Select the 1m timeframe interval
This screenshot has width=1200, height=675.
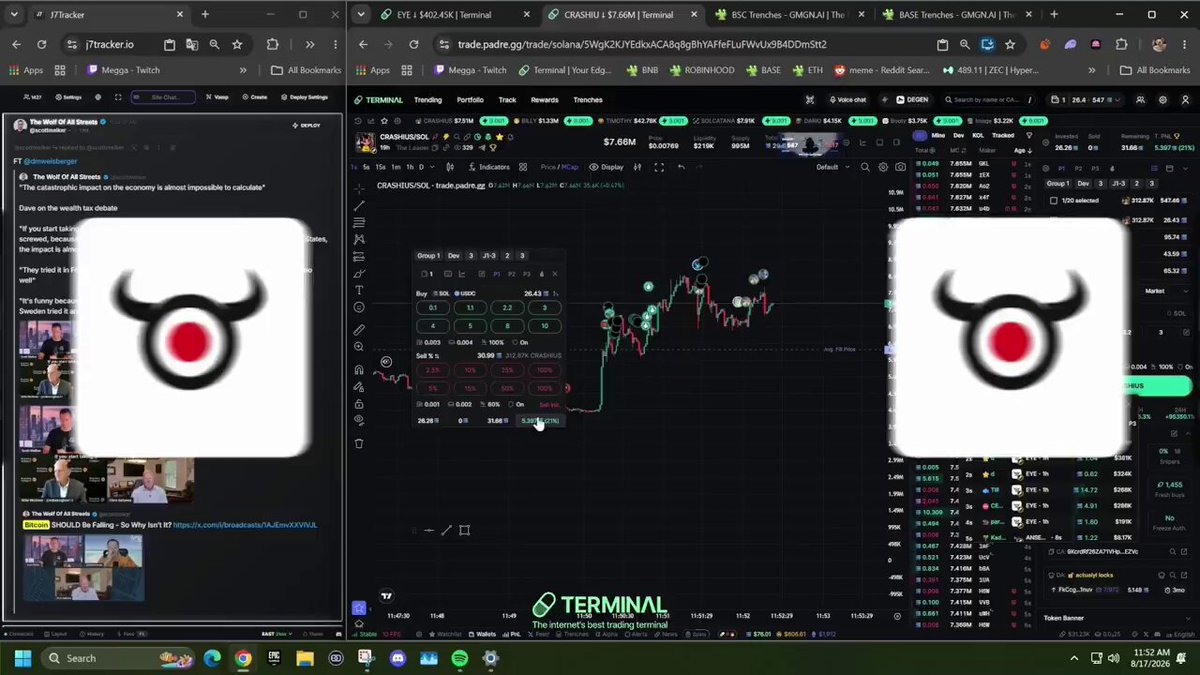(396, 167)
